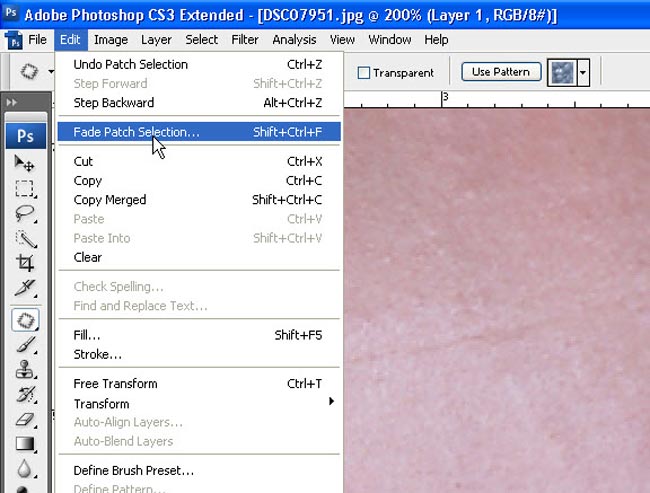Image resolution: width=650 pixels, height=493 pixels.
Task: Open the Analysis menu
Action: (x=294, y=40)
